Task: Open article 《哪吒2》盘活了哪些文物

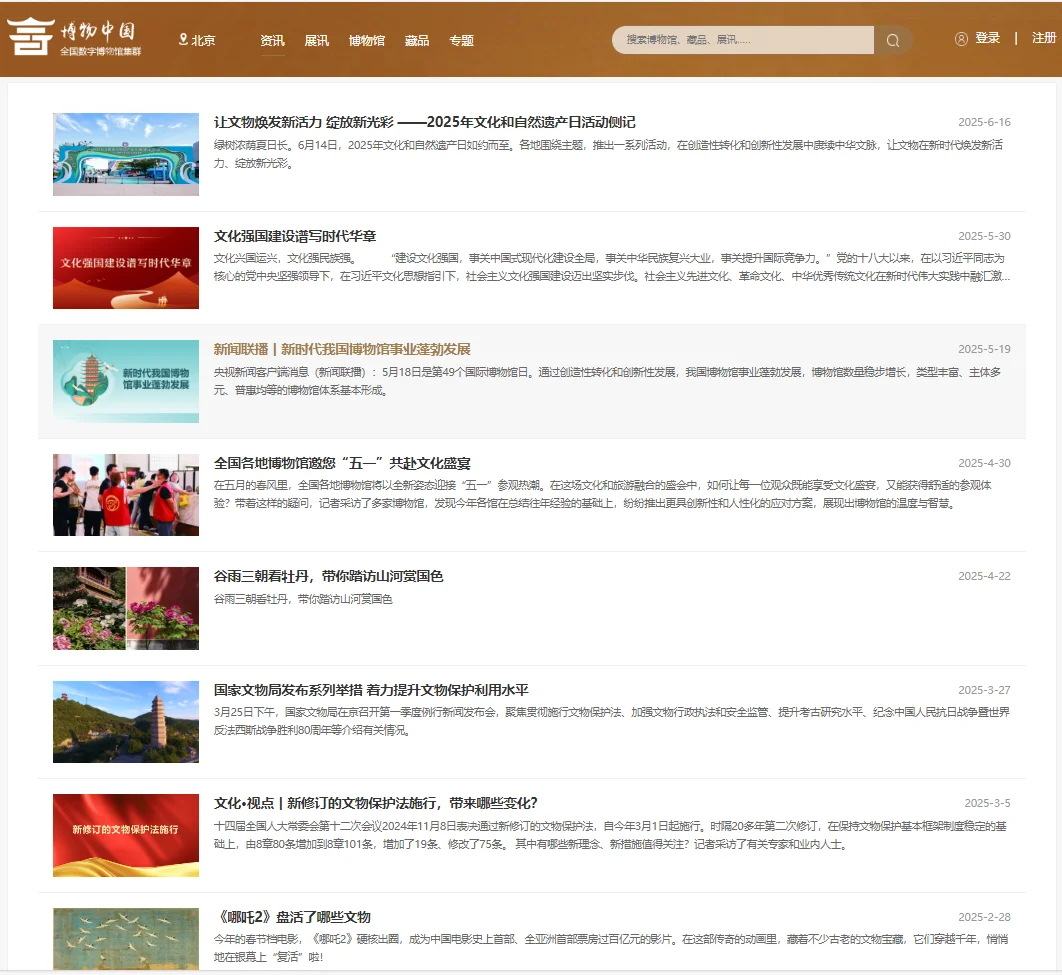Action: [293, 917]
